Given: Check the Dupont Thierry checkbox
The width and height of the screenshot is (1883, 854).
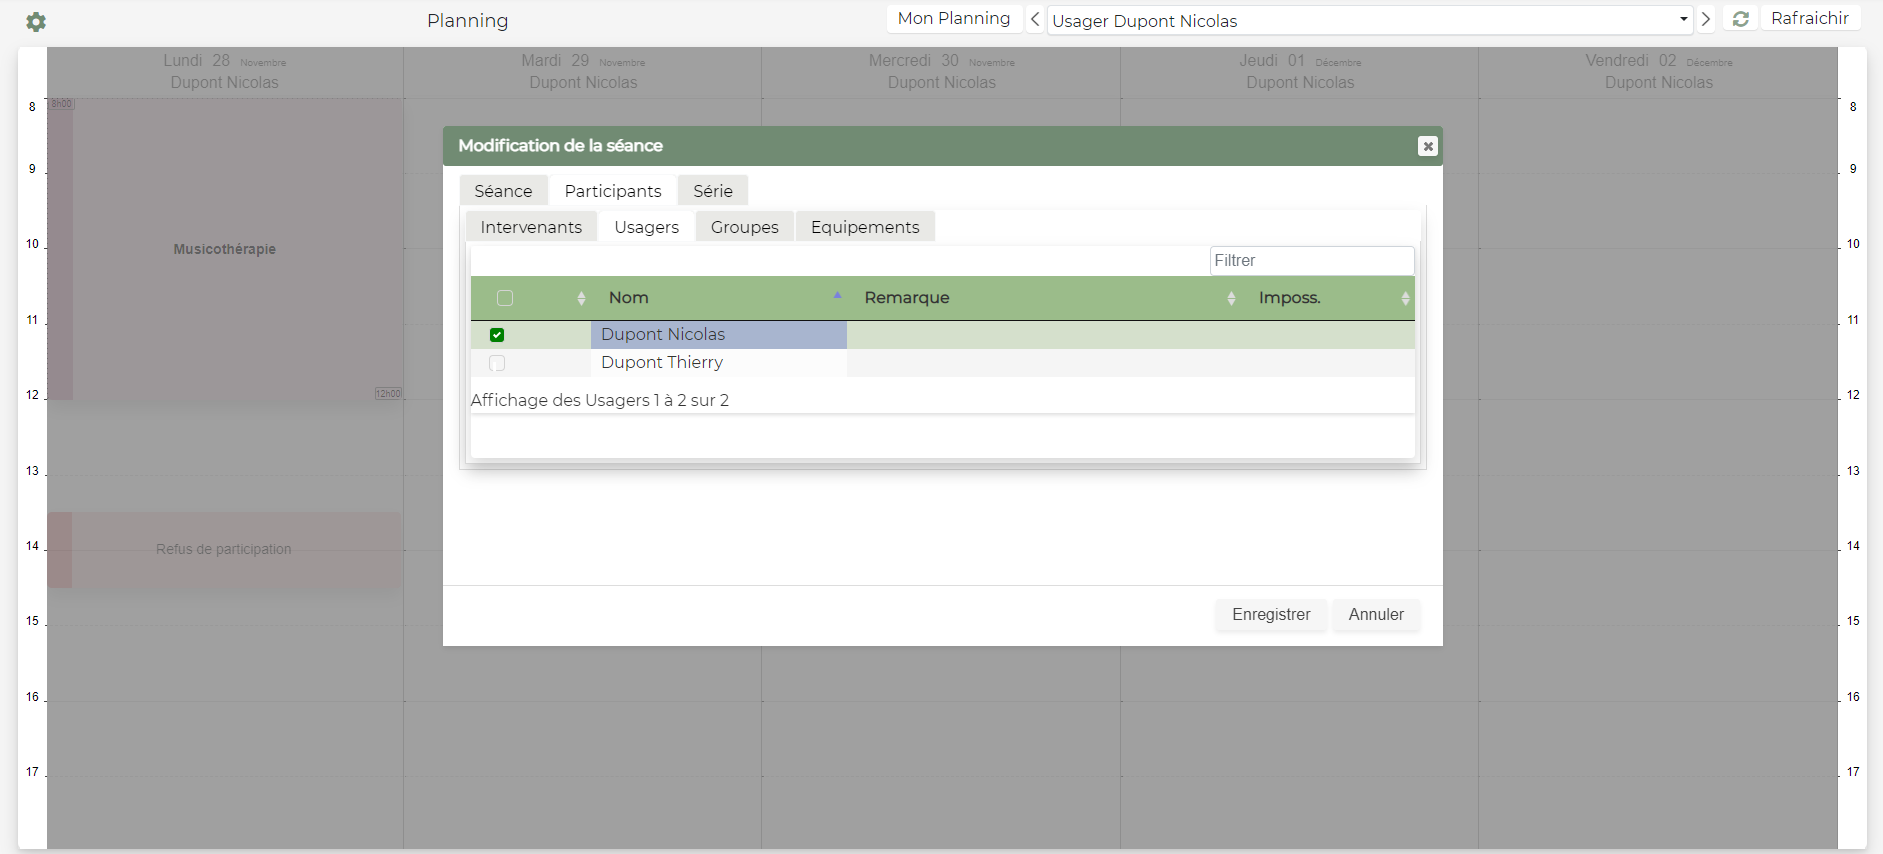Looking at the screenshot, I should 497,363.
